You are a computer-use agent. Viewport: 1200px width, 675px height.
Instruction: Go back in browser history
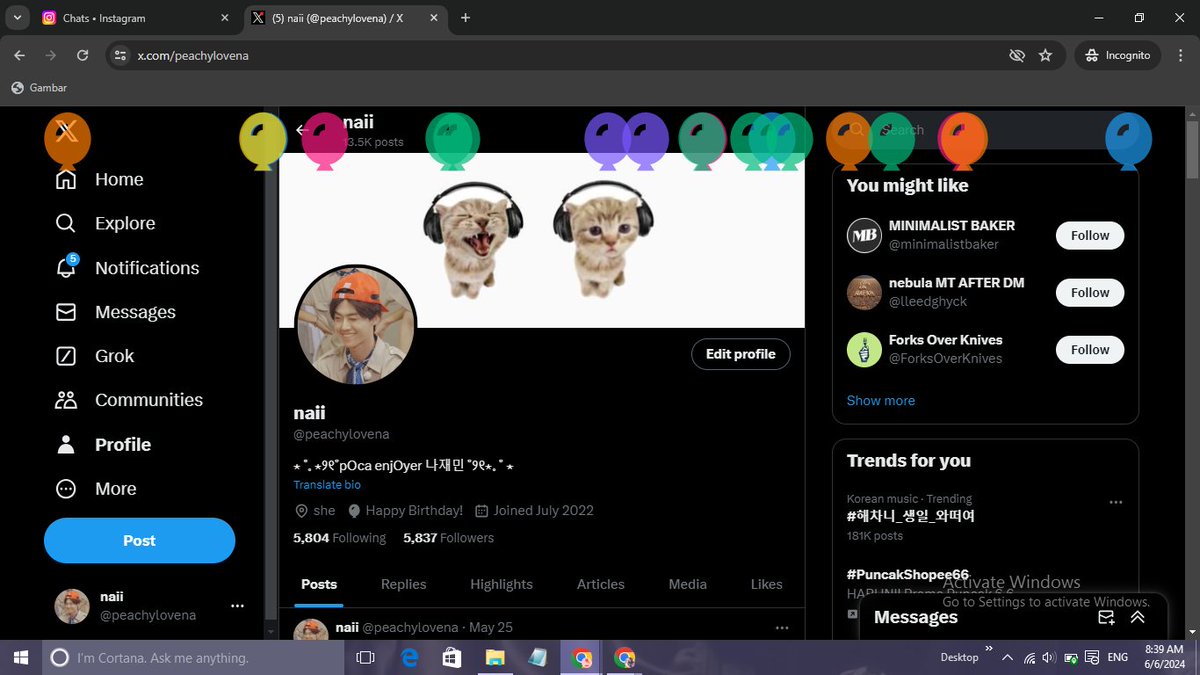click(19, 55)
